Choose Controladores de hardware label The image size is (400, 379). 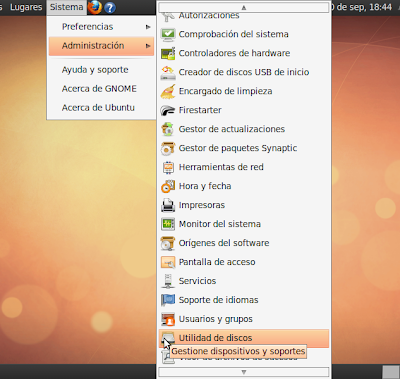pyautogui.click(x=234, y=53)
